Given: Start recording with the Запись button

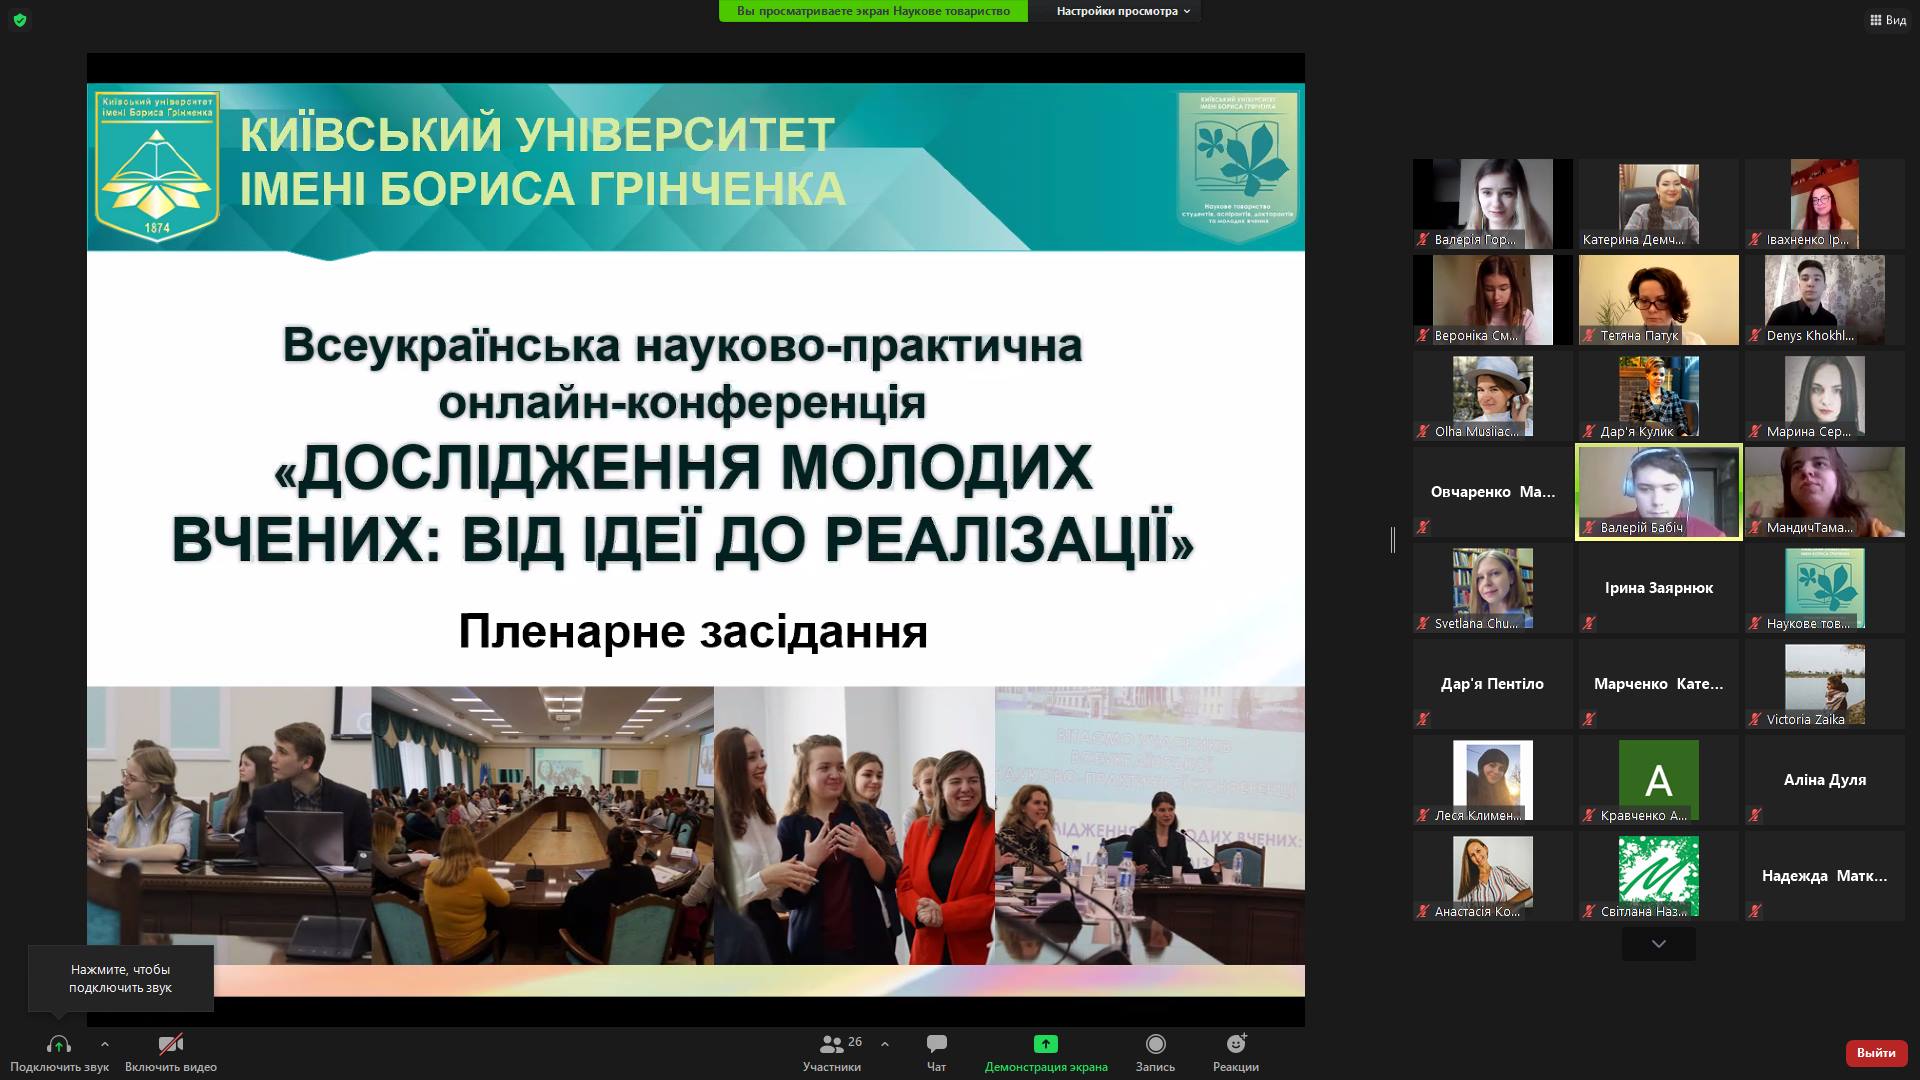Looking at the screenshot, I should pyautogui.click(x=1155, y=1053).
